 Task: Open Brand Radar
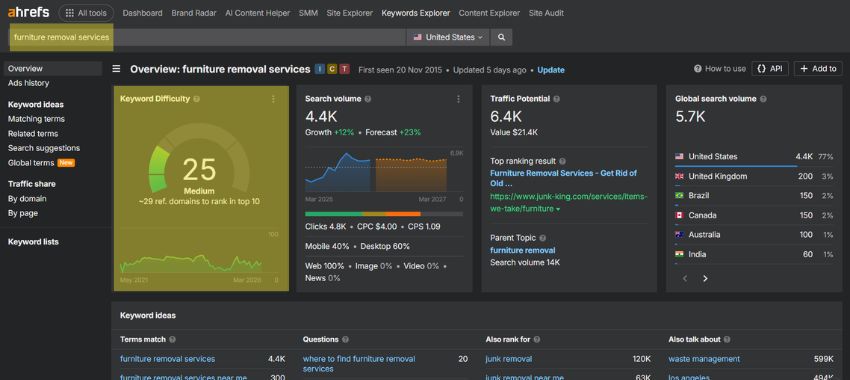click(194, 13)
